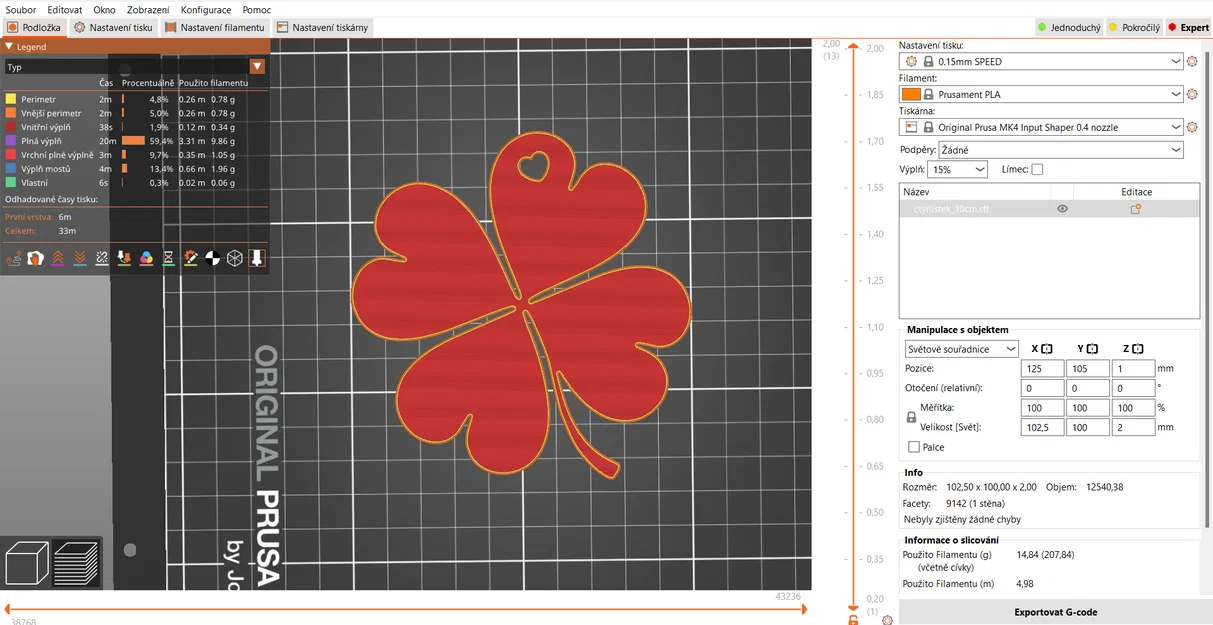Click Měřítka Y scale field
Viewport: 1213px width, 625px height.
pyautogui.click(x=1088, y=408)
